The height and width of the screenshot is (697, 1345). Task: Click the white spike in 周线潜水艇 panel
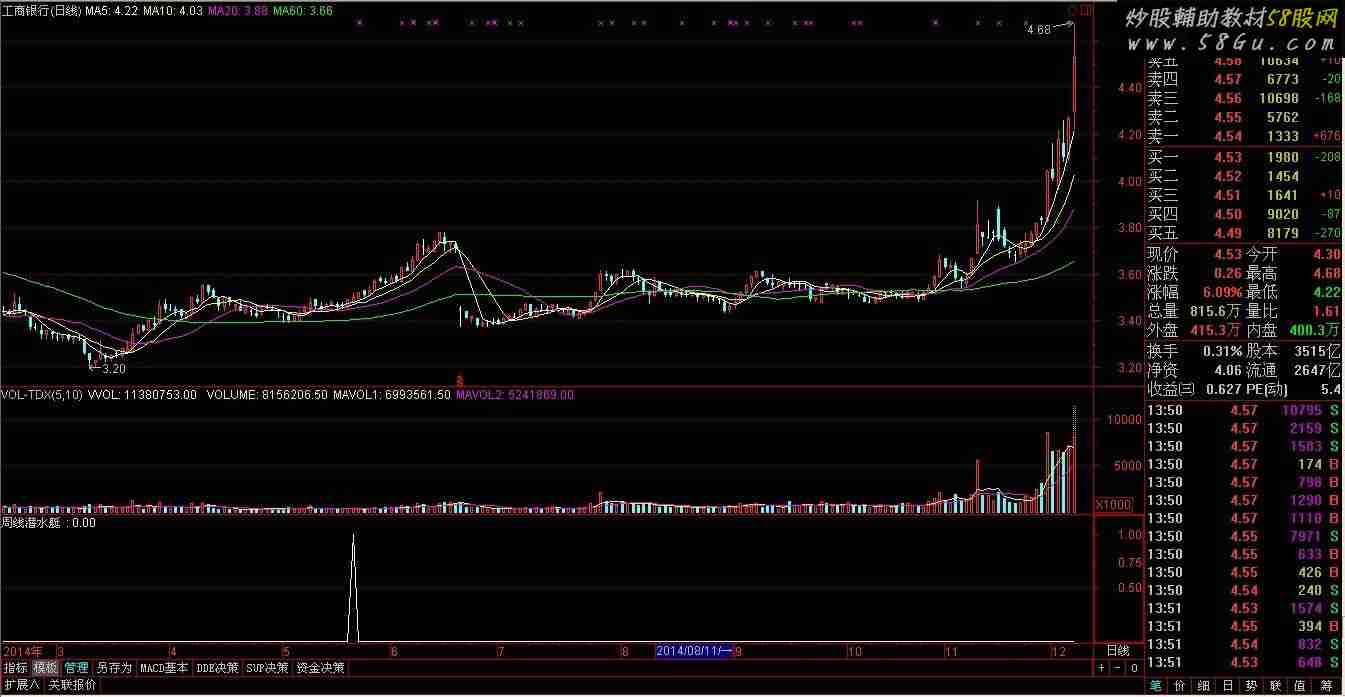(353, 590)
